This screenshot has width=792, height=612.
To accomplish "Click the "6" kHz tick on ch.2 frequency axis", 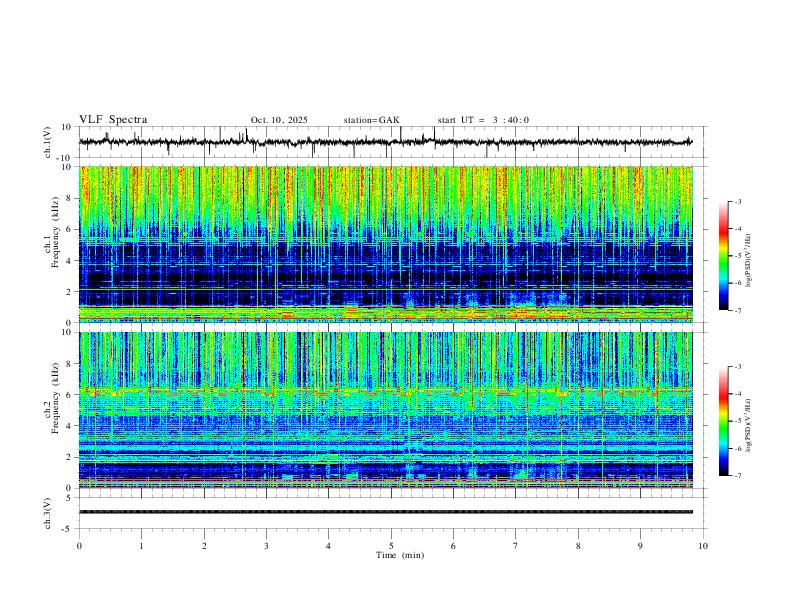I will (x=70, y=395).
